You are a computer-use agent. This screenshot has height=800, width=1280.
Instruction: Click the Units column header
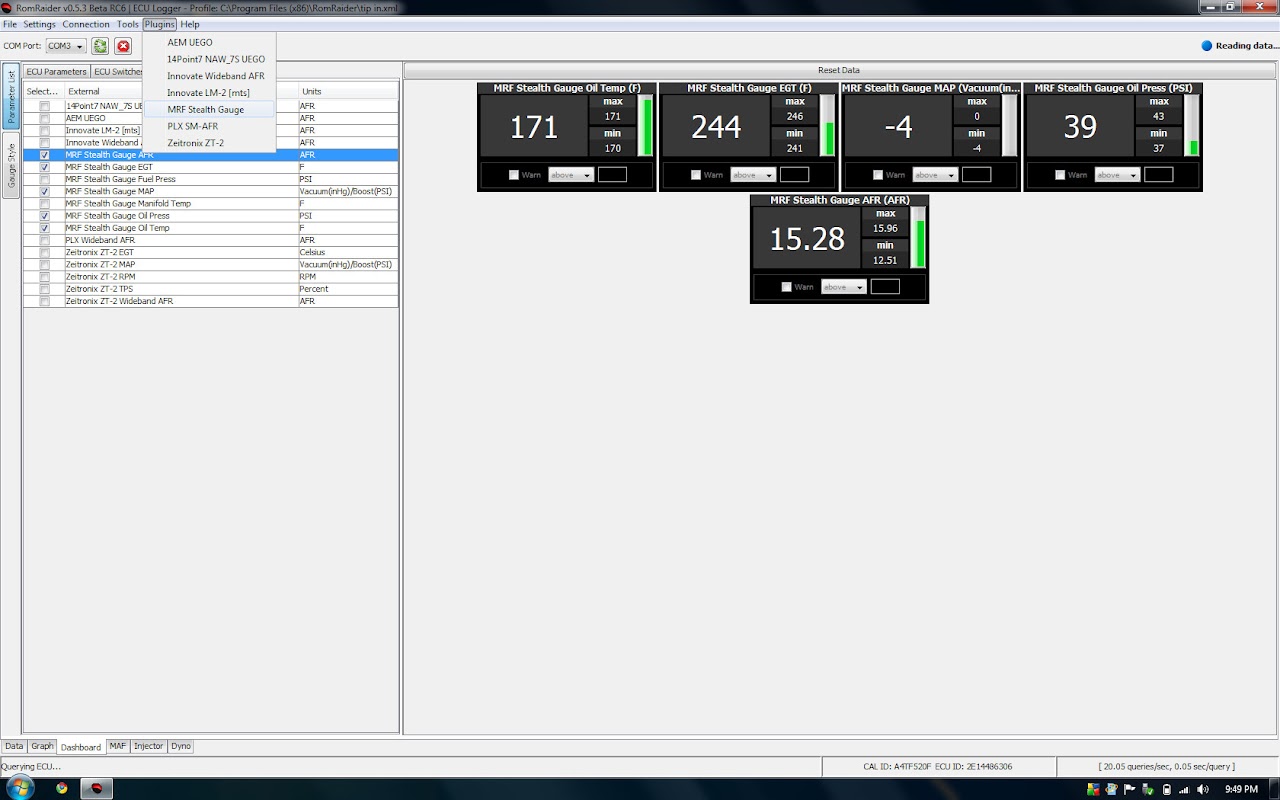coord(347,91)
